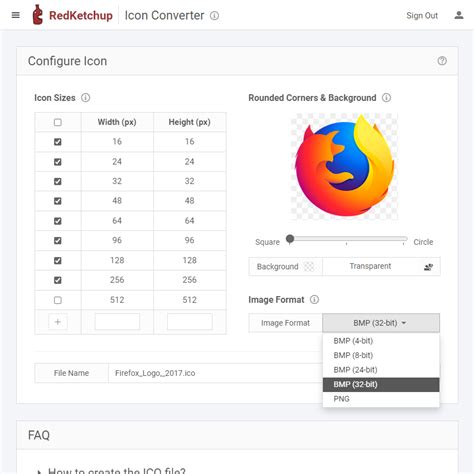Screen dimensions: 474x474
Task: Click the FAQ section heading
Action: click(x=39, y=435)
